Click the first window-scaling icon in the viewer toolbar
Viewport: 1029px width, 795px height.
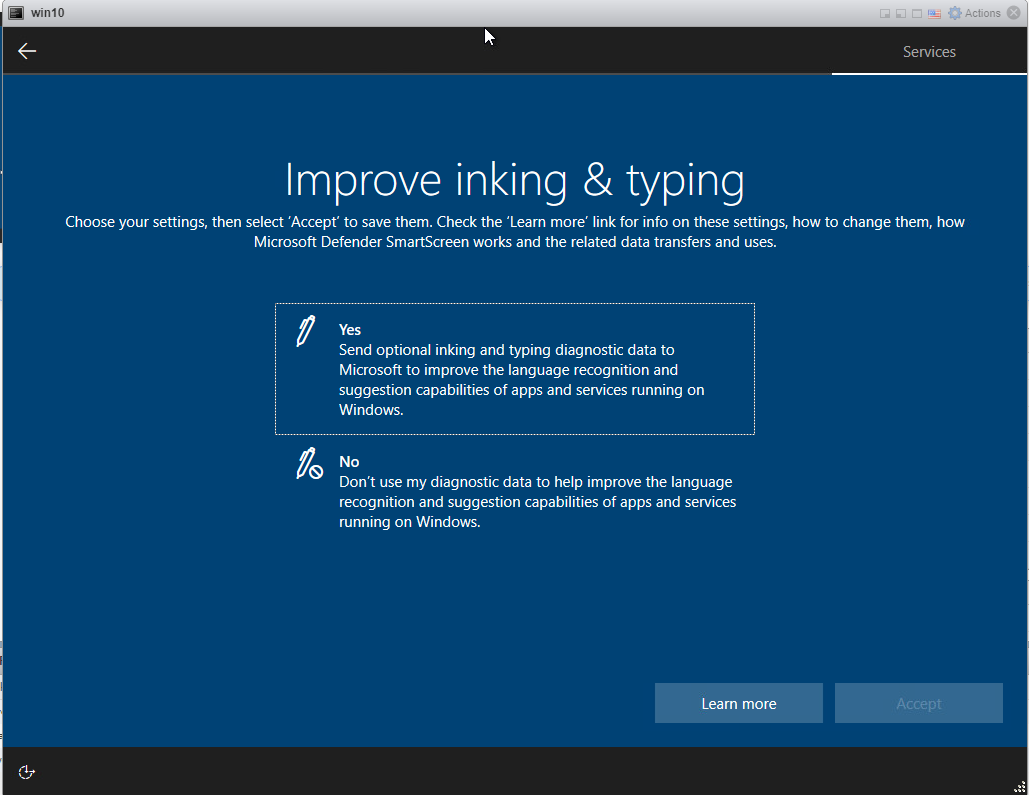pyautogui.click(x=883, y=12)
